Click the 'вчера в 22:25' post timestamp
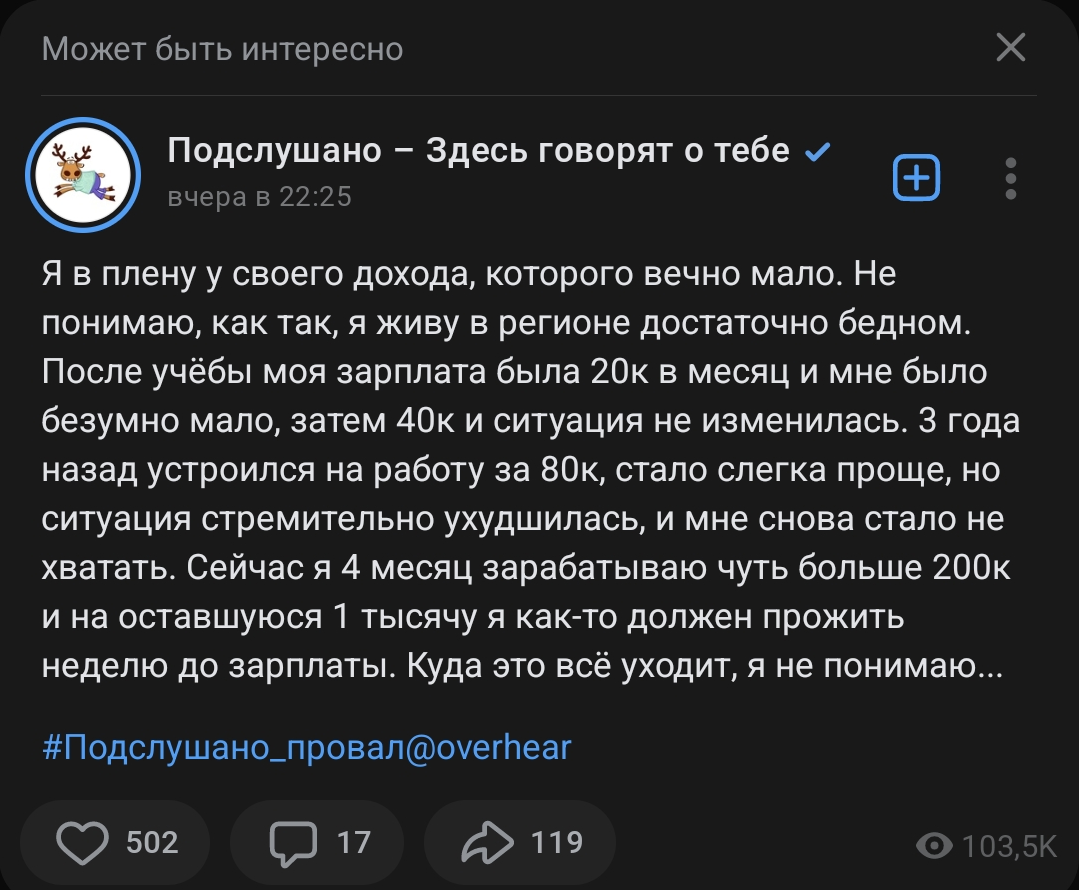The width and height of the screenshot is (1079, 890). click(x=260, y=197)
